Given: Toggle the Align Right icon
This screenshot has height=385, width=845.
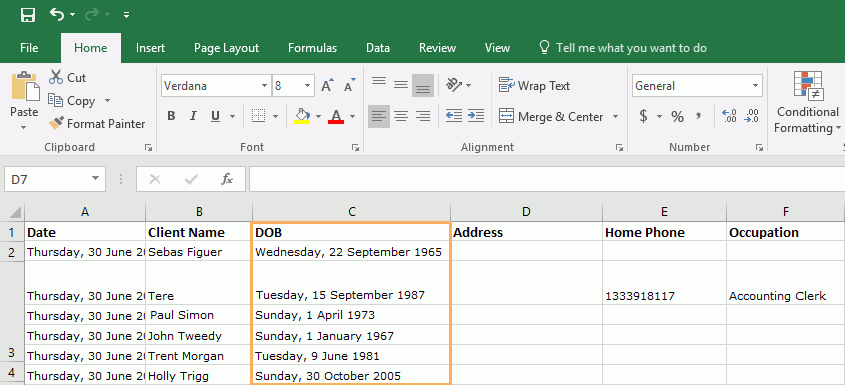Looking at the screenshot, I should click(423, 116).
